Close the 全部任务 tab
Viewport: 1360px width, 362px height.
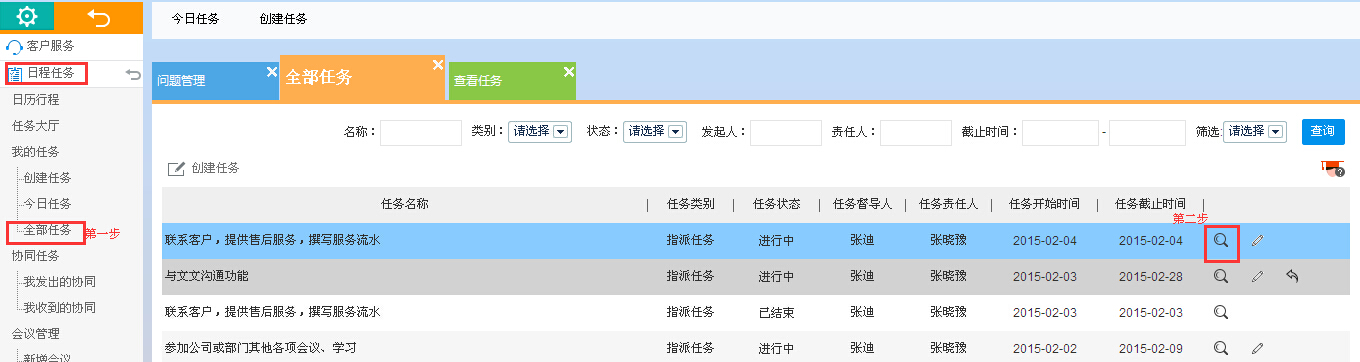(x=437, y=64)
